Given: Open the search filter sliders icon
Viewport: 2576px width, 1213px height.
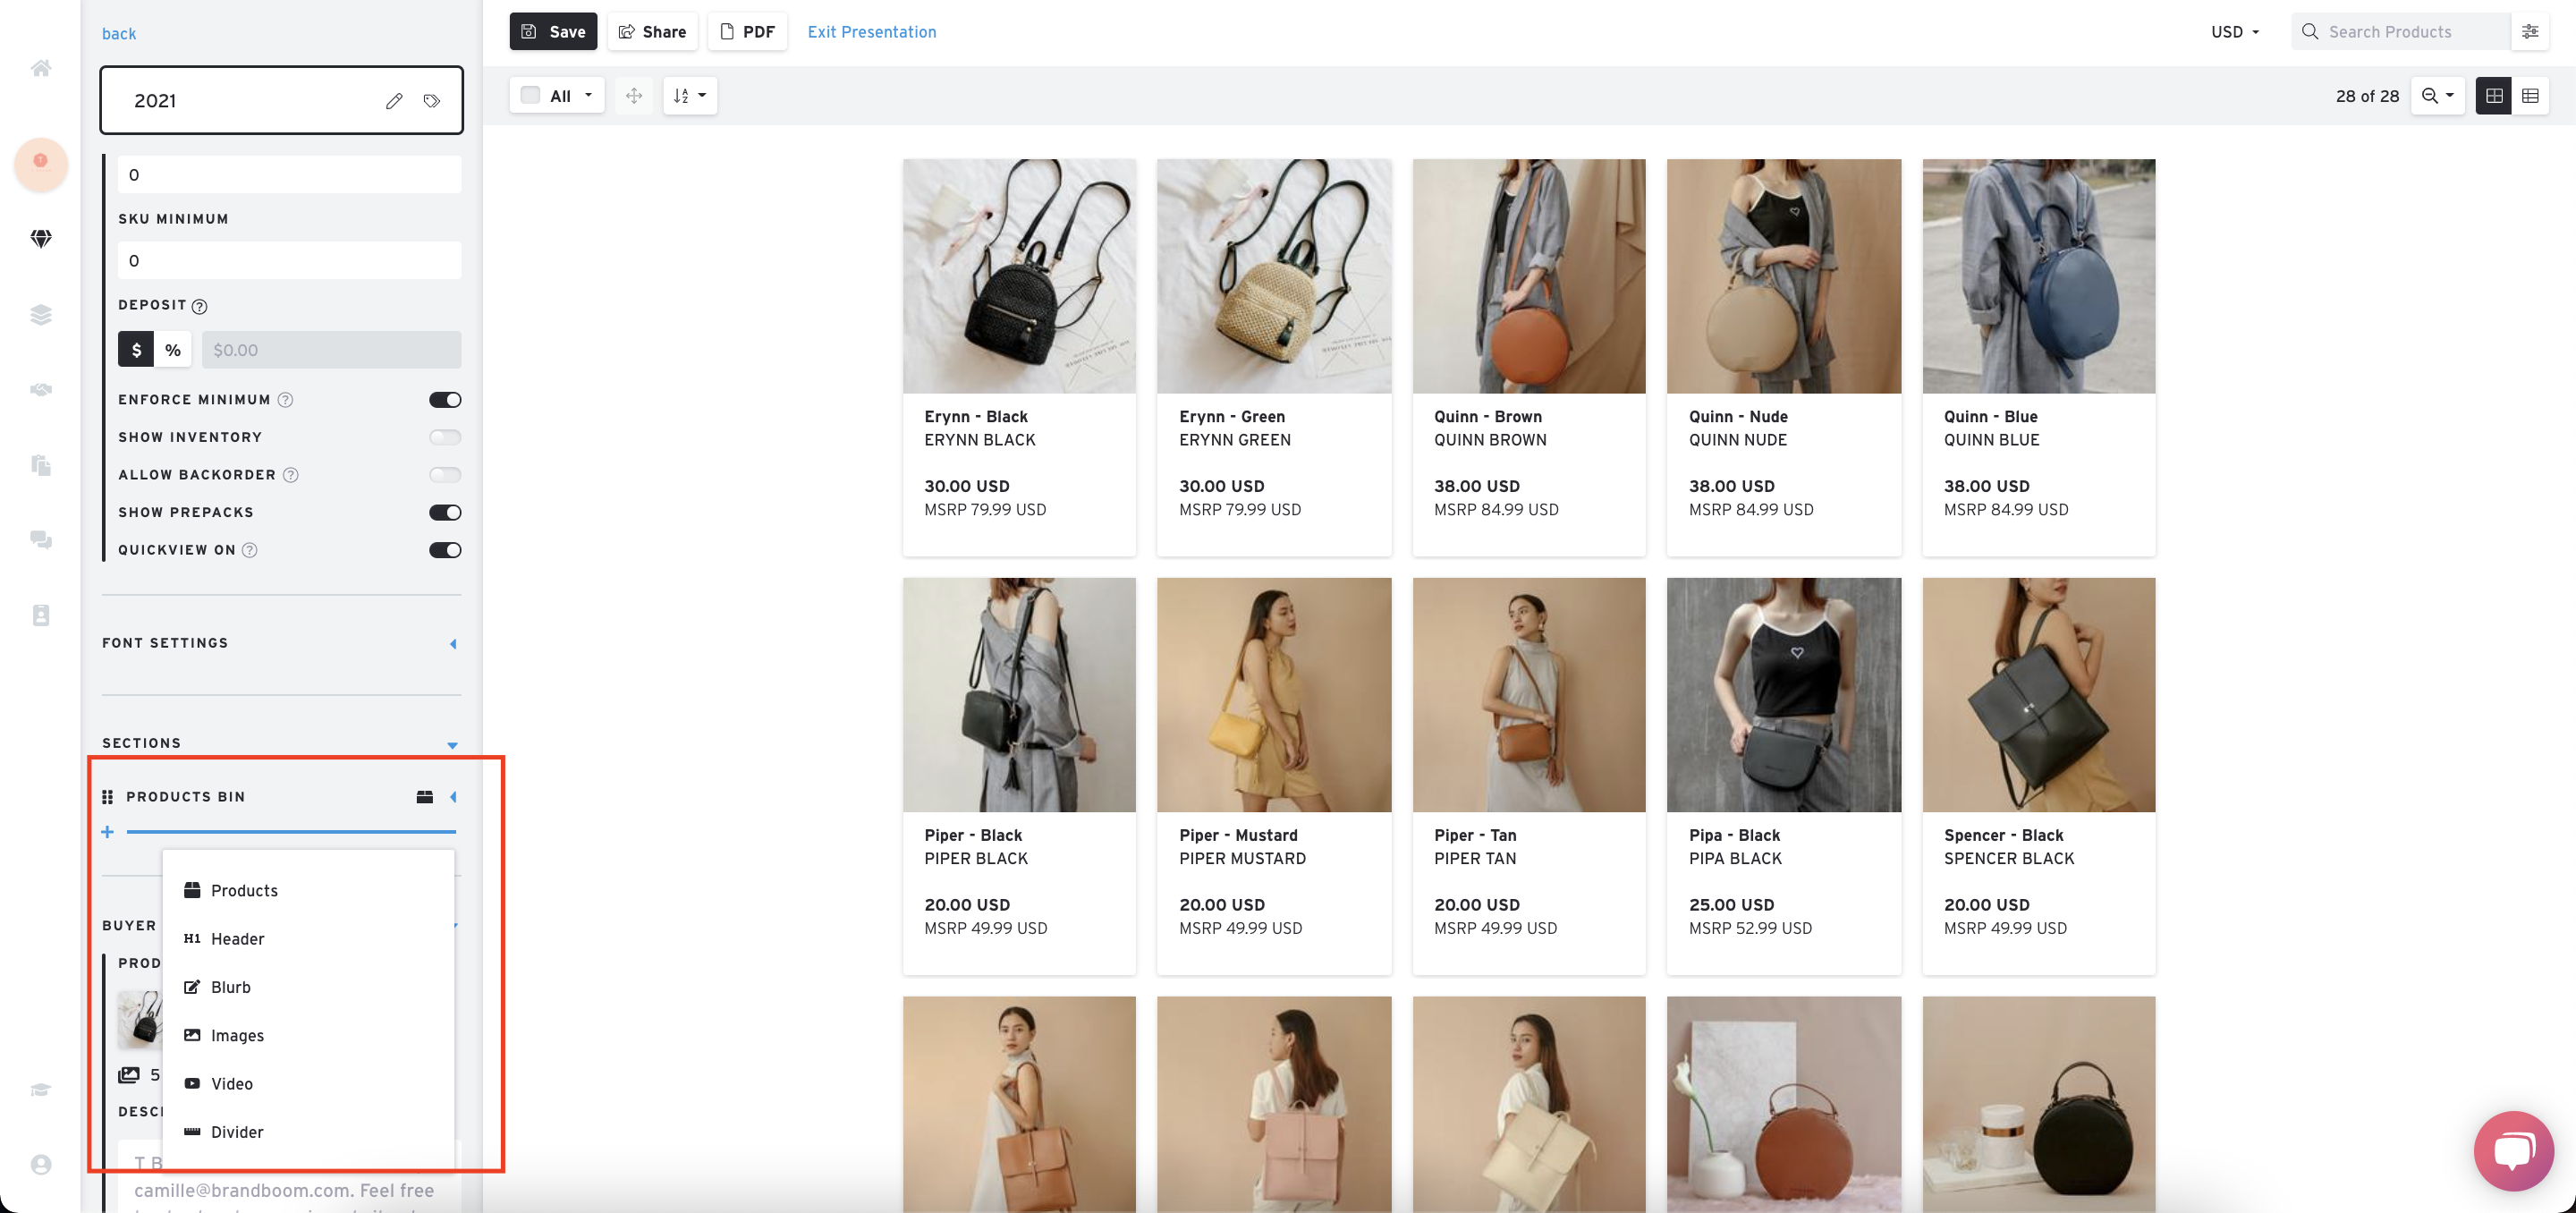Looking at the screenshot, I should coord(2530,32).
